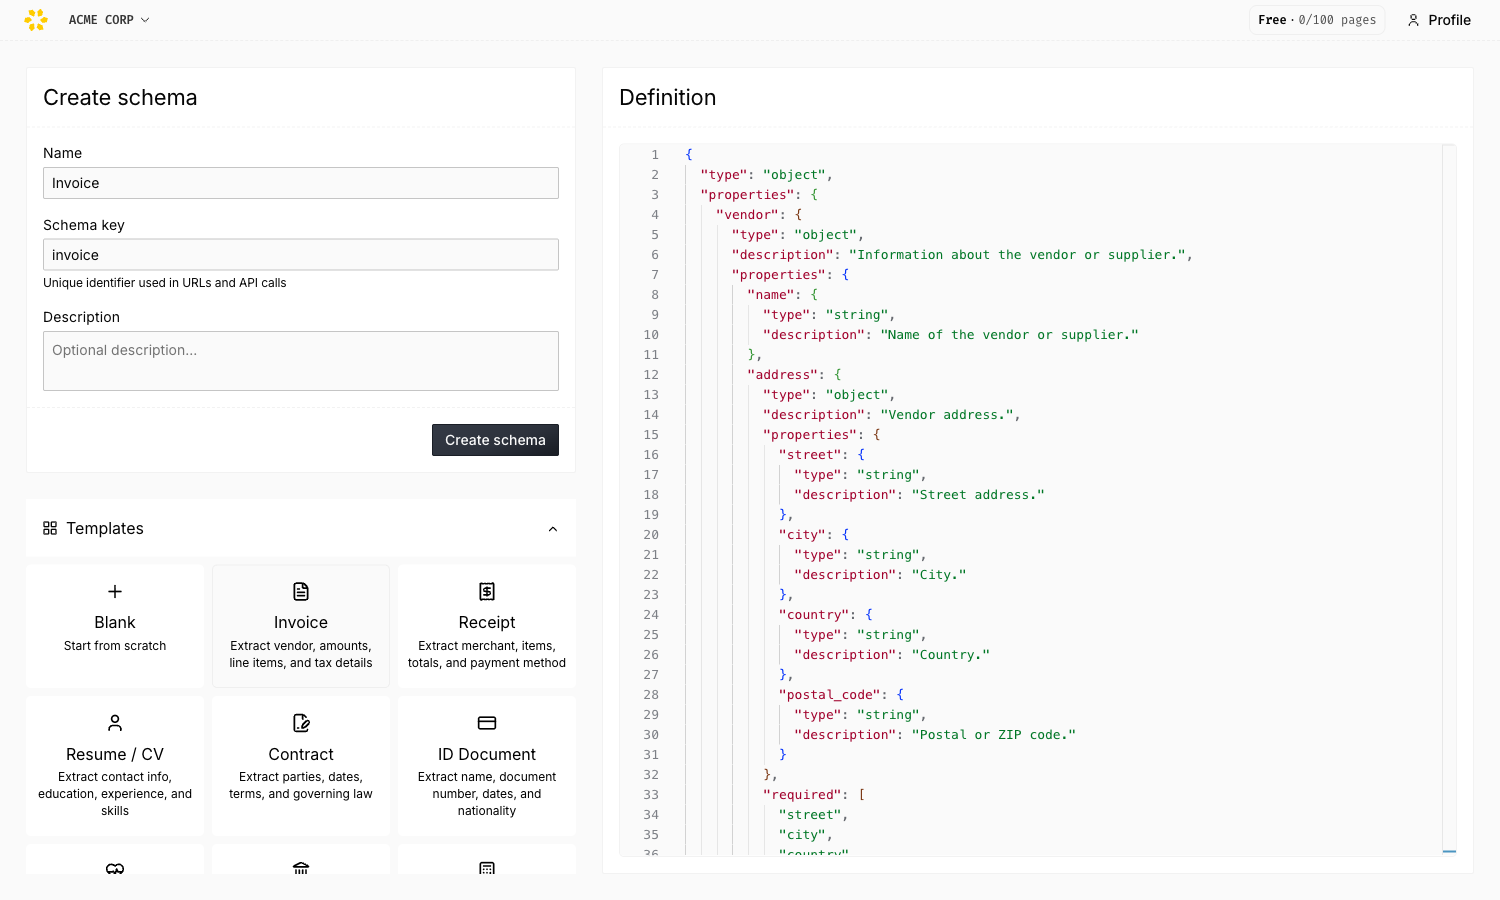Choose the ID Document template title
Screen dimensions: 1500x900
487,754
